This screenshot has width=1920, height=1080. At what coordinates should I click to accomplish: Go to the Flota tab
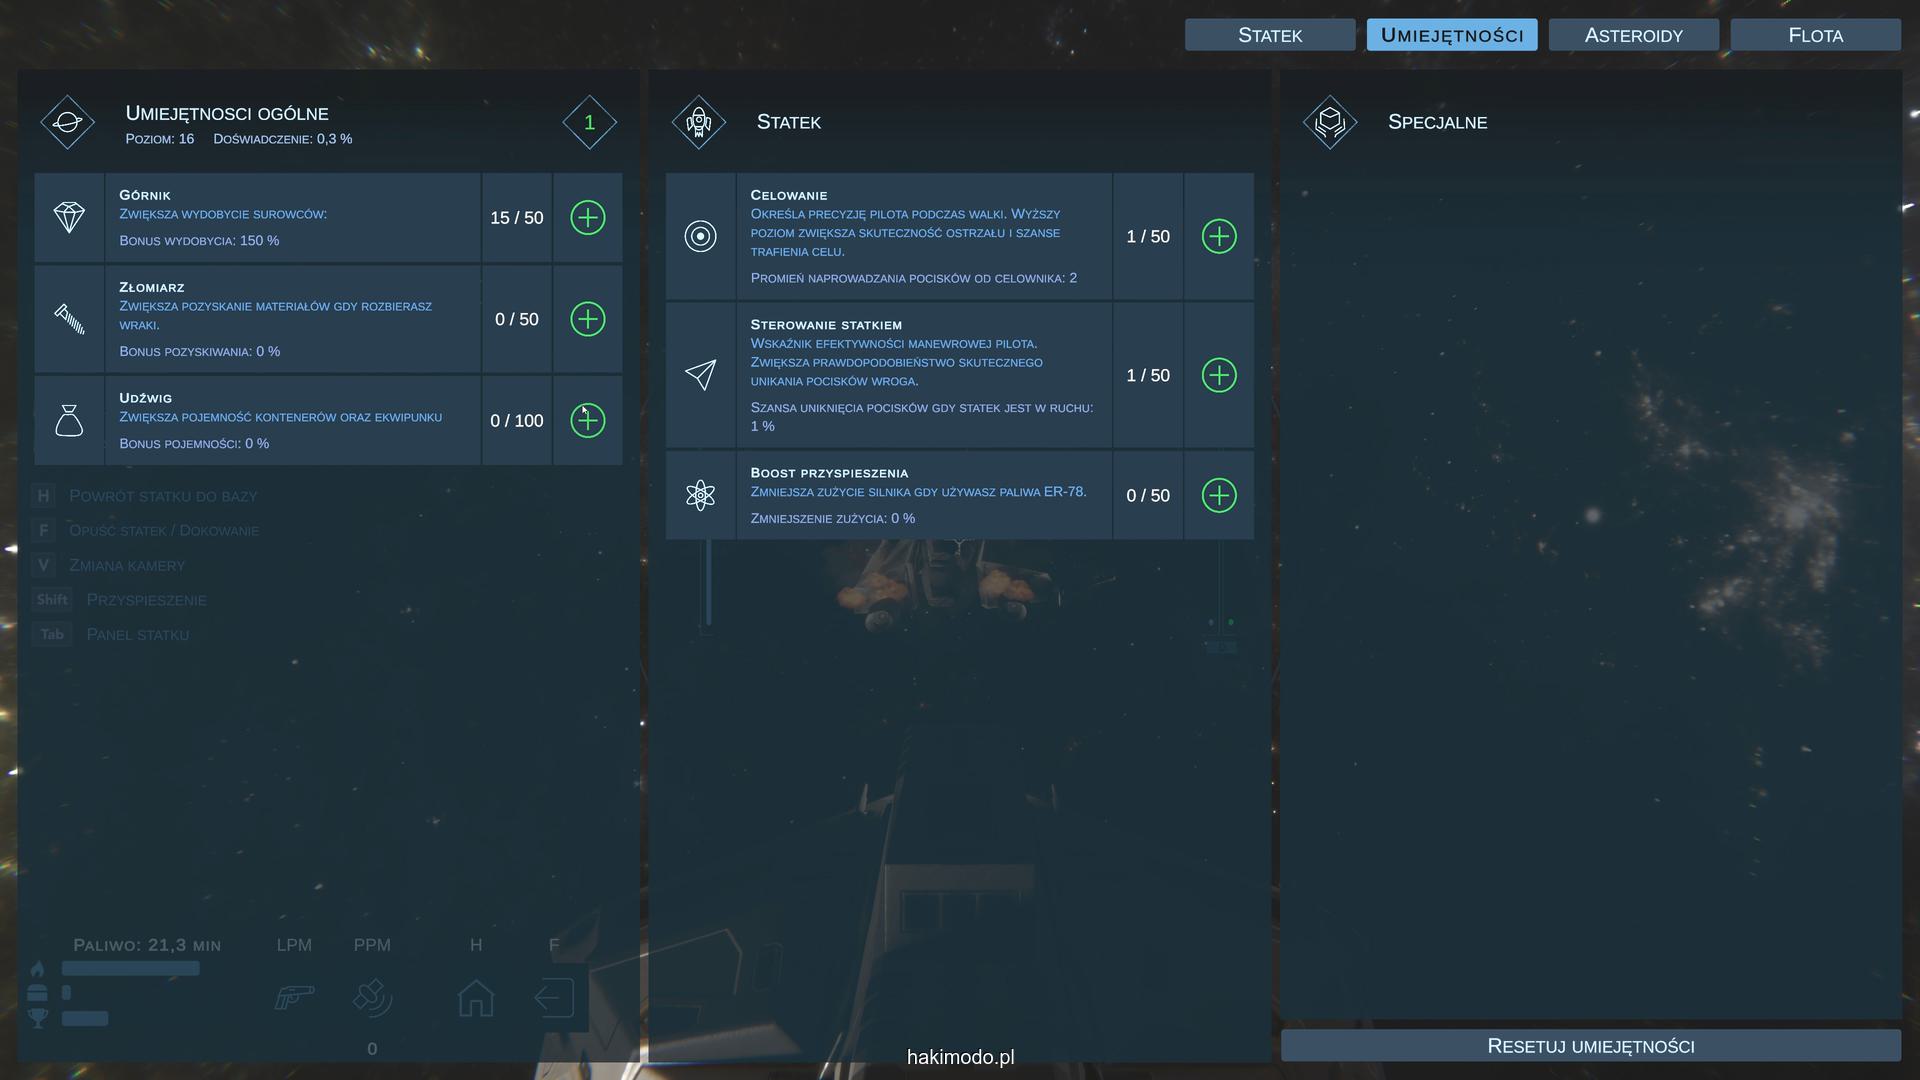pyautogui.click(x=1815, y=35)
